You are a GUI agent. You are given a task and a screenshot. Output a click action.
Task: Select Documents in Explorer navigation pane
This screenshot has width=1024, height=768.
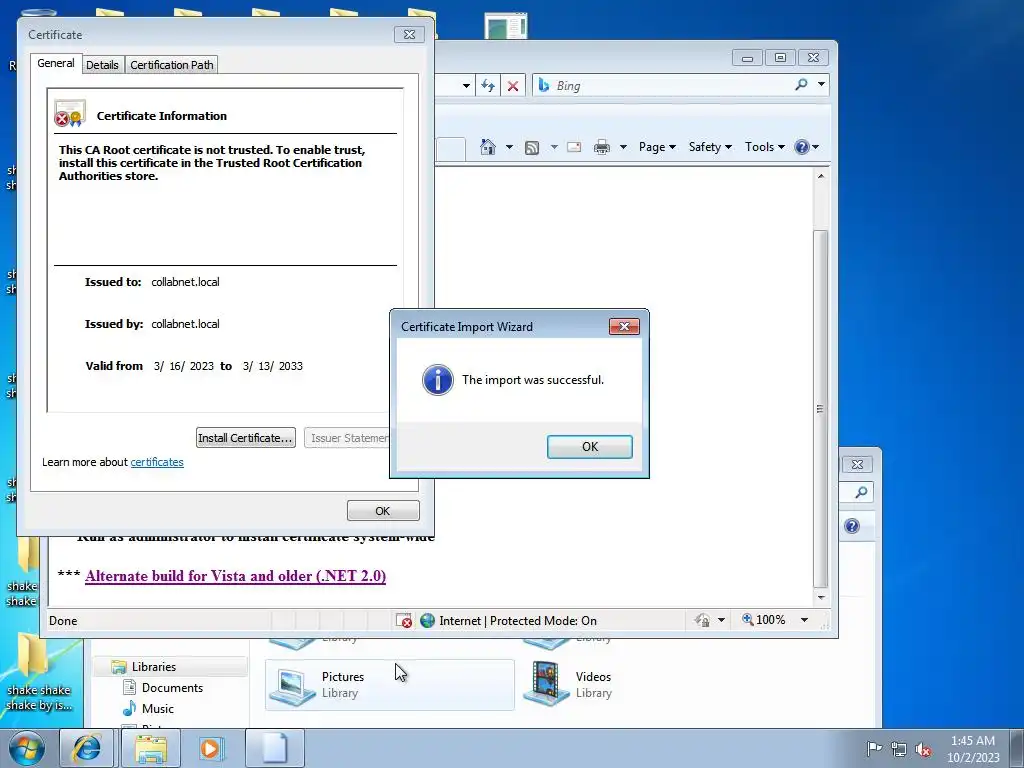point(172,688)
